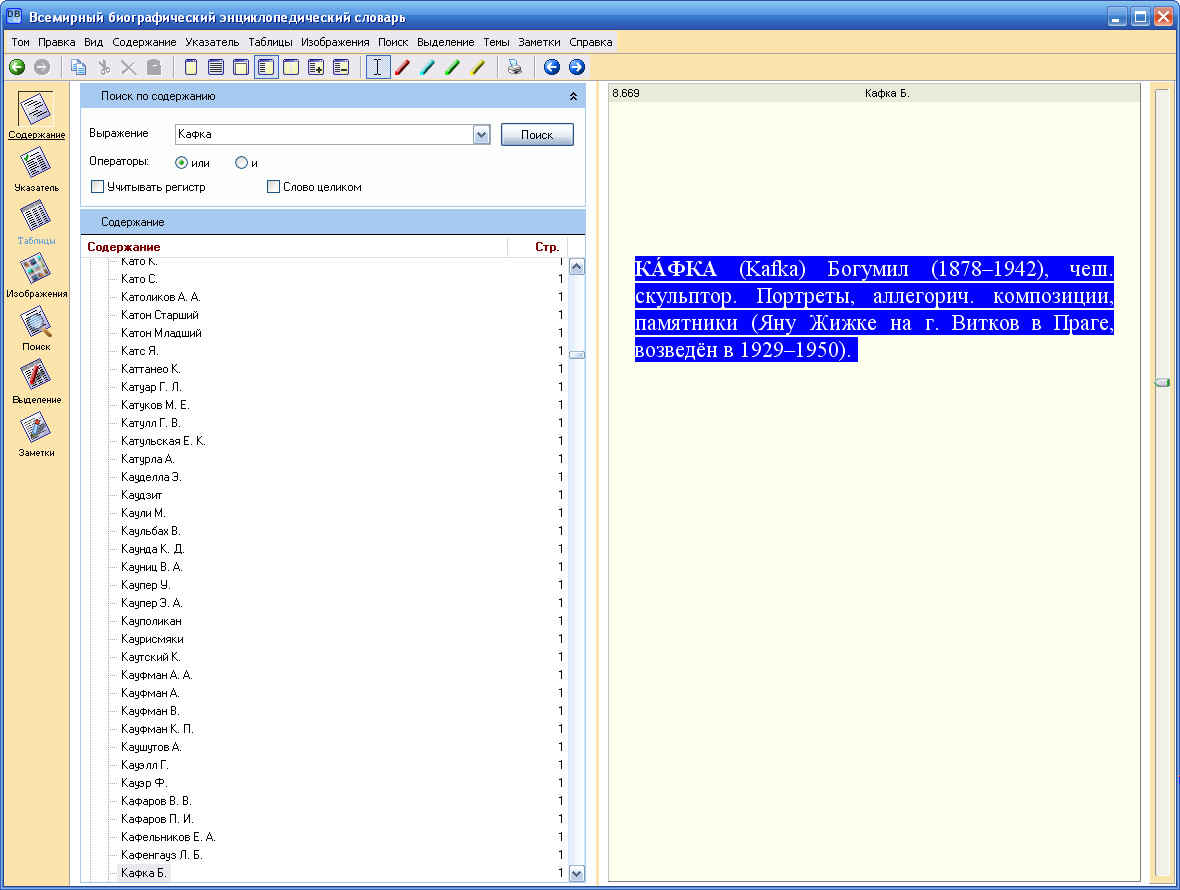Select the yellow highlighter marker tool
This screenshot has width=1180, height=890.
[x=478, y=67]
